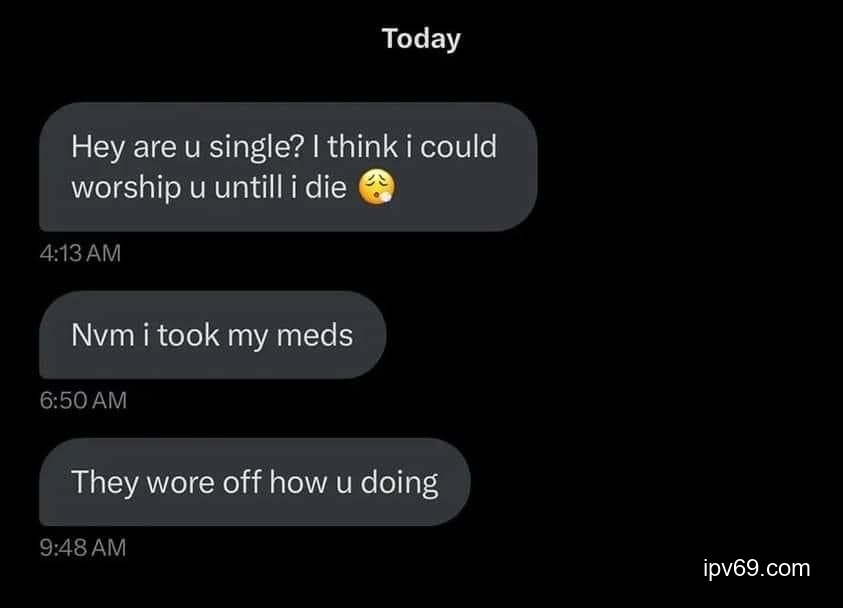843x608 pixels.
Task: Click the word 'single?' in first message
Action: pos(249,147)
